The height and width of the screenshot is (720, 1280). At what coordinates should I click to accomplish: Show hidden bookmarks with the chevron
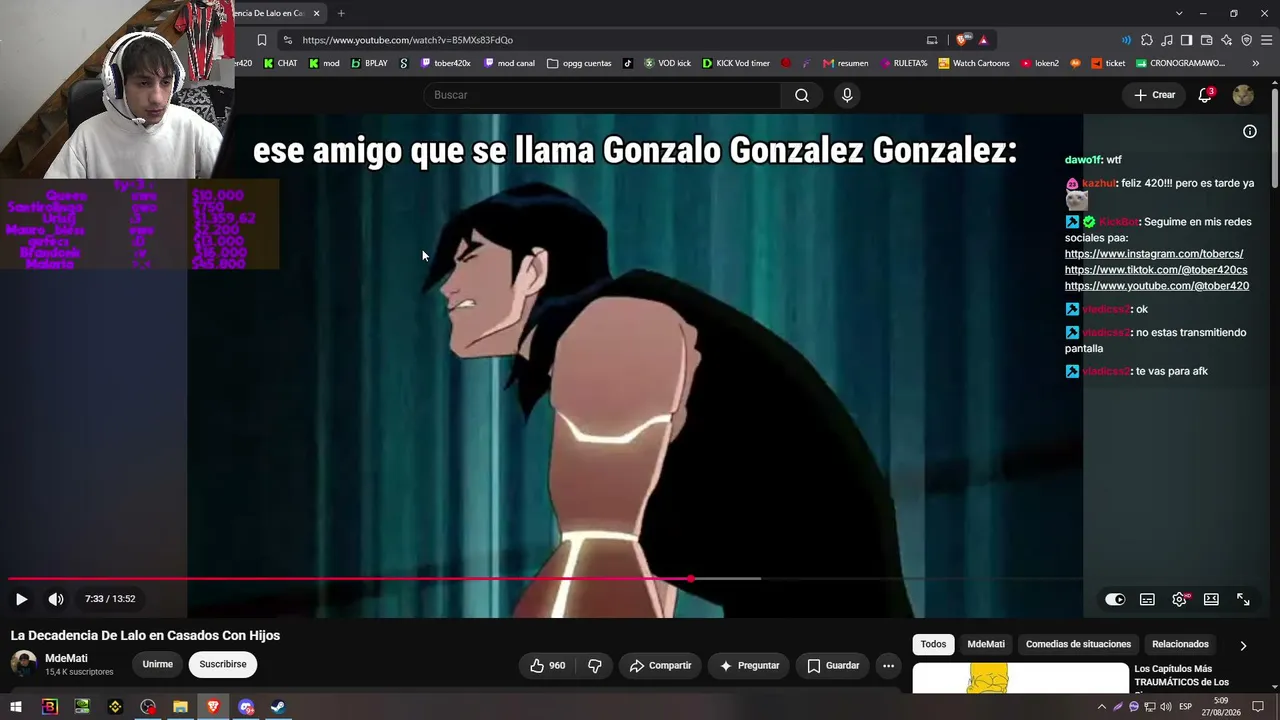1256,63
